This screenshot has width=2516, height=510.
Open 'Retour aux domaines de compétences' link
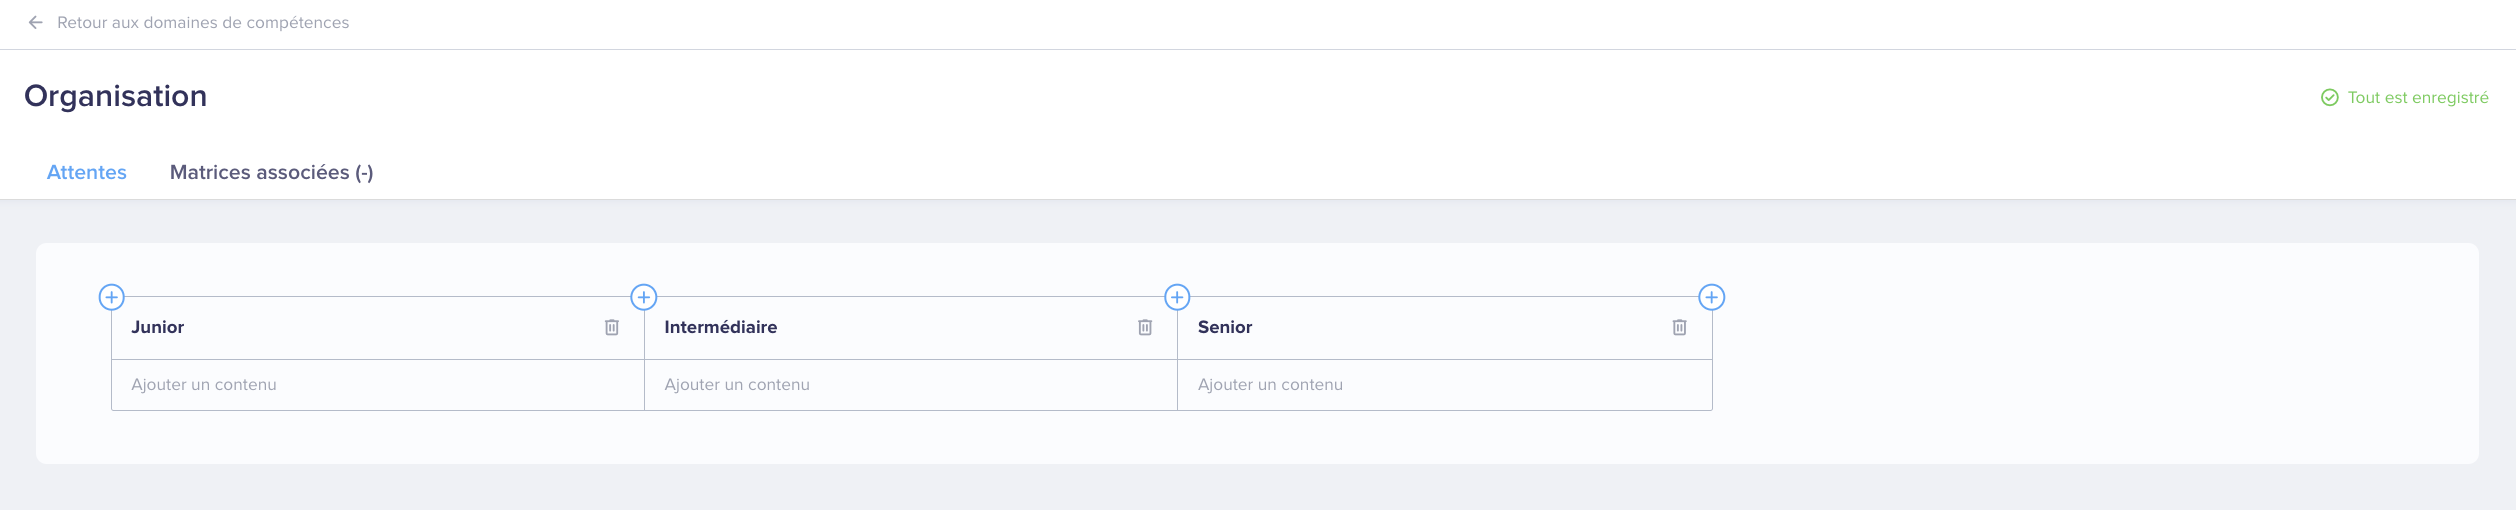pos(203,22)
